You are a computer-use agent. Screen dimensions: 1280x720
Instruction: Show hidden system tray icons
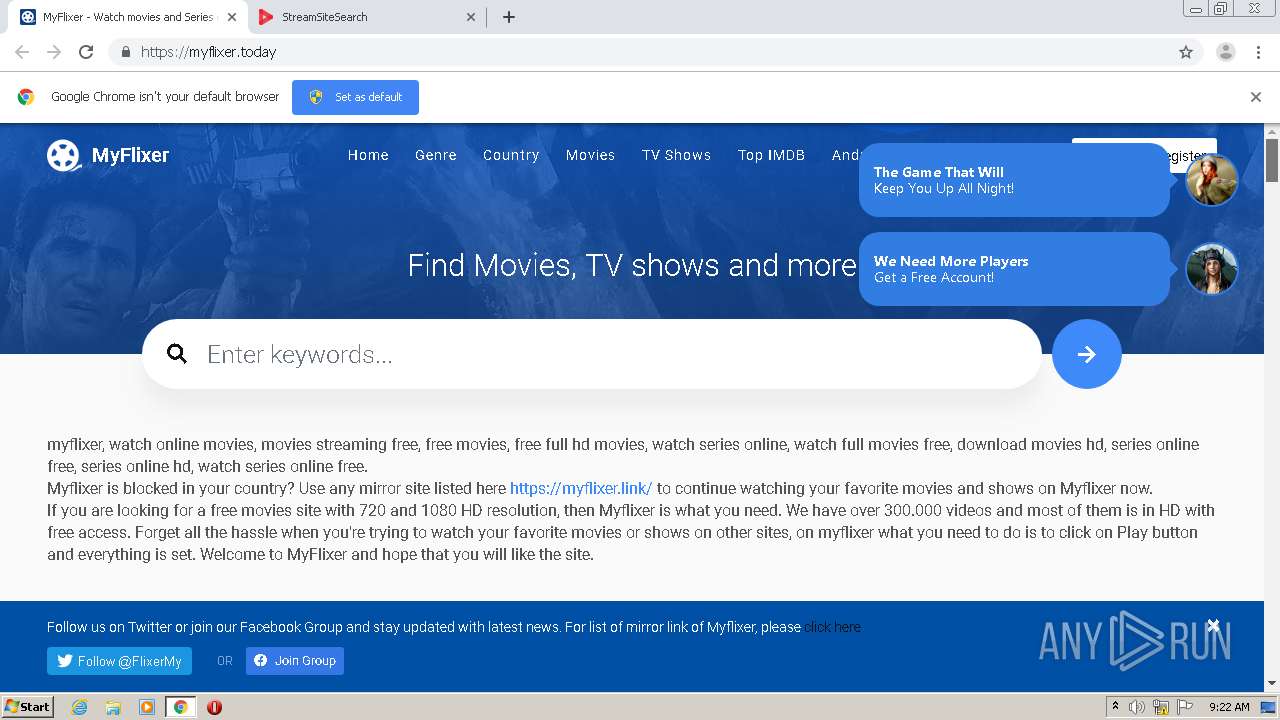point(1114,707)
